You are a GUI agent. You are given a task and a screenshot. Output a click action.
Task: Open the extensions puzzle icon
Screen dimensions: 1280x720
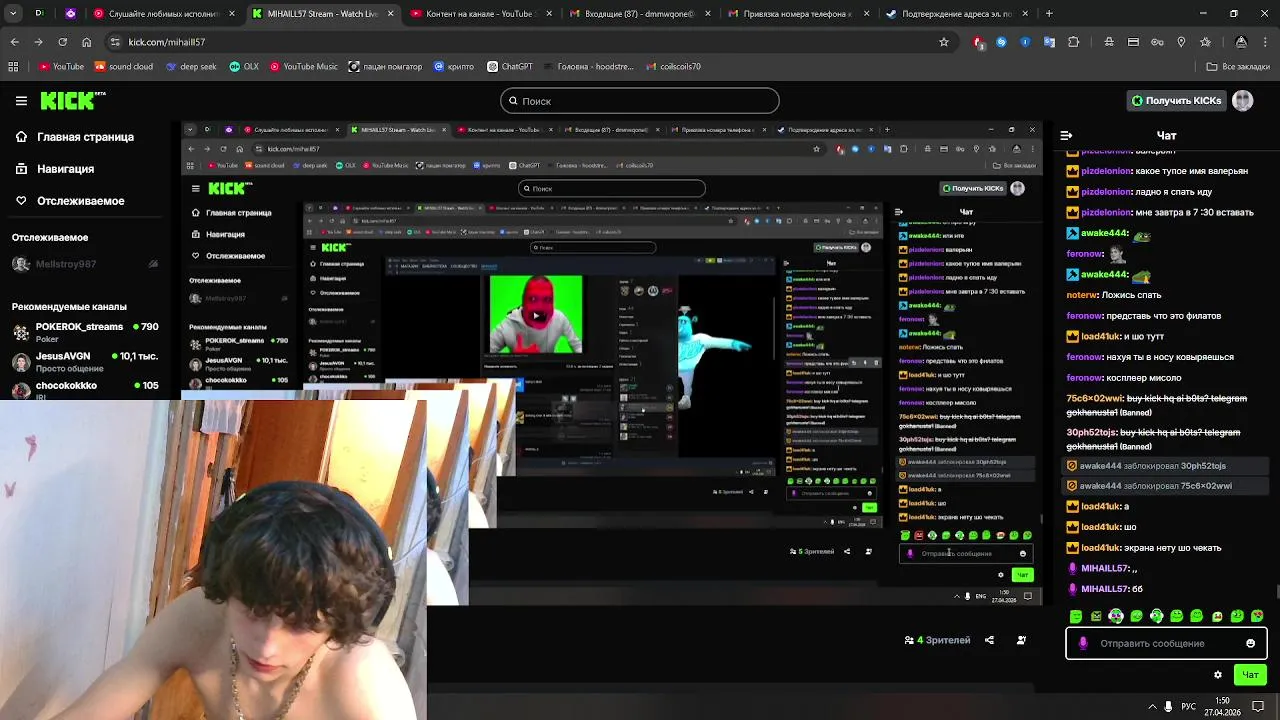(x=1073, y=42)
